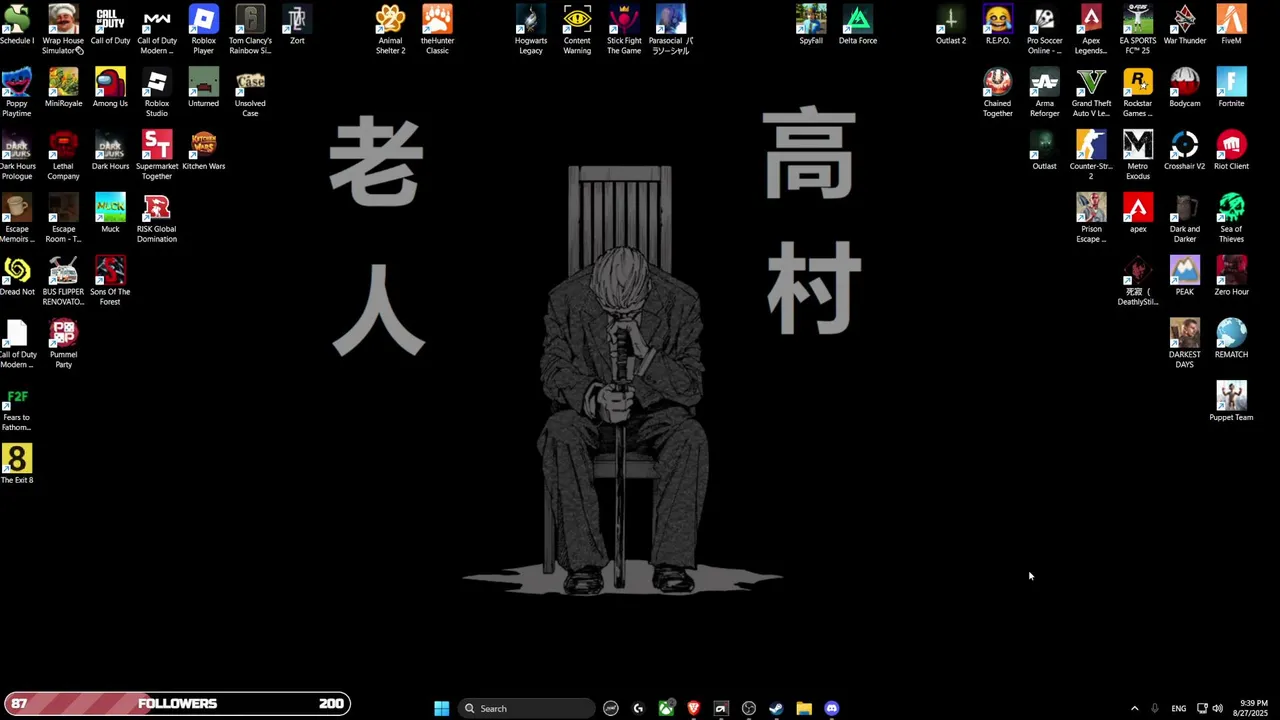Open the Among Us shortcut

pos(110,88)
